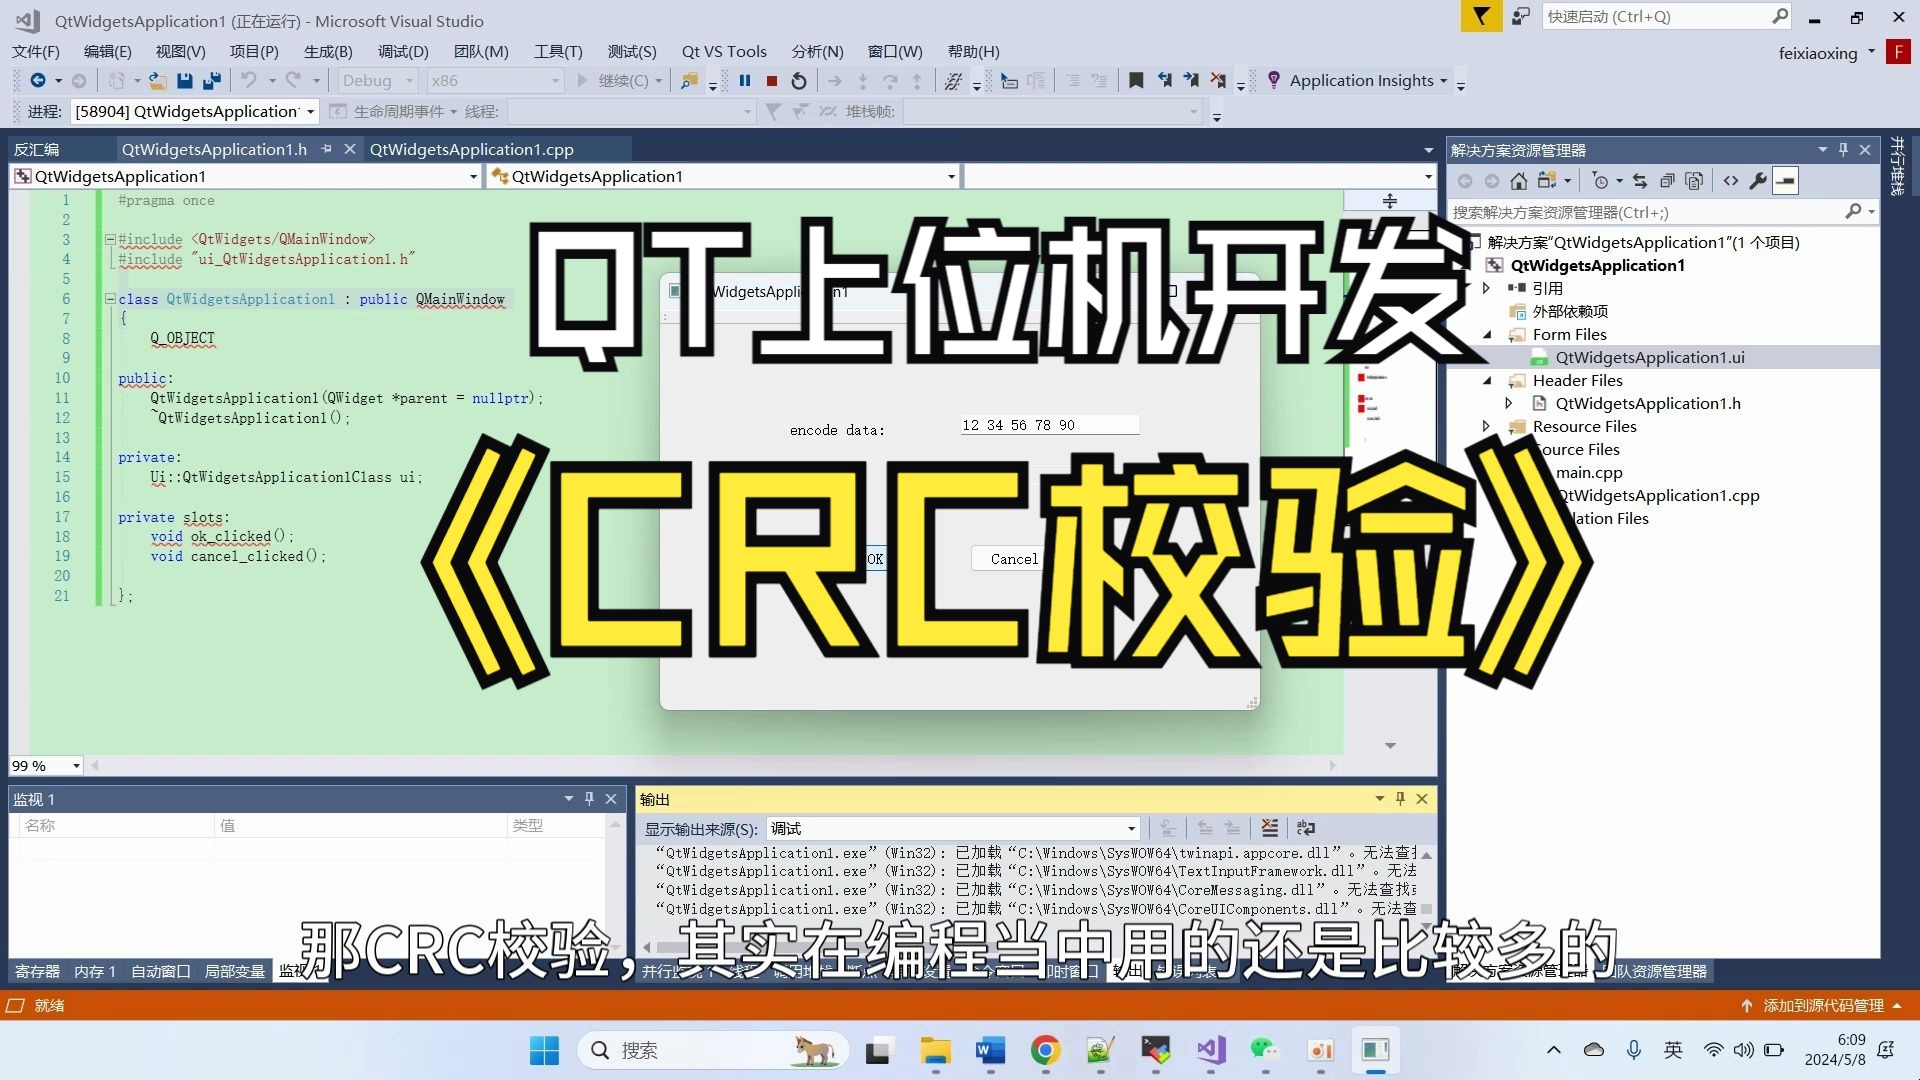1920x1080 pixels.
Task: Open Google Chrome from taskbar
Action: pyautogui.click(x=1046, y=1050)
